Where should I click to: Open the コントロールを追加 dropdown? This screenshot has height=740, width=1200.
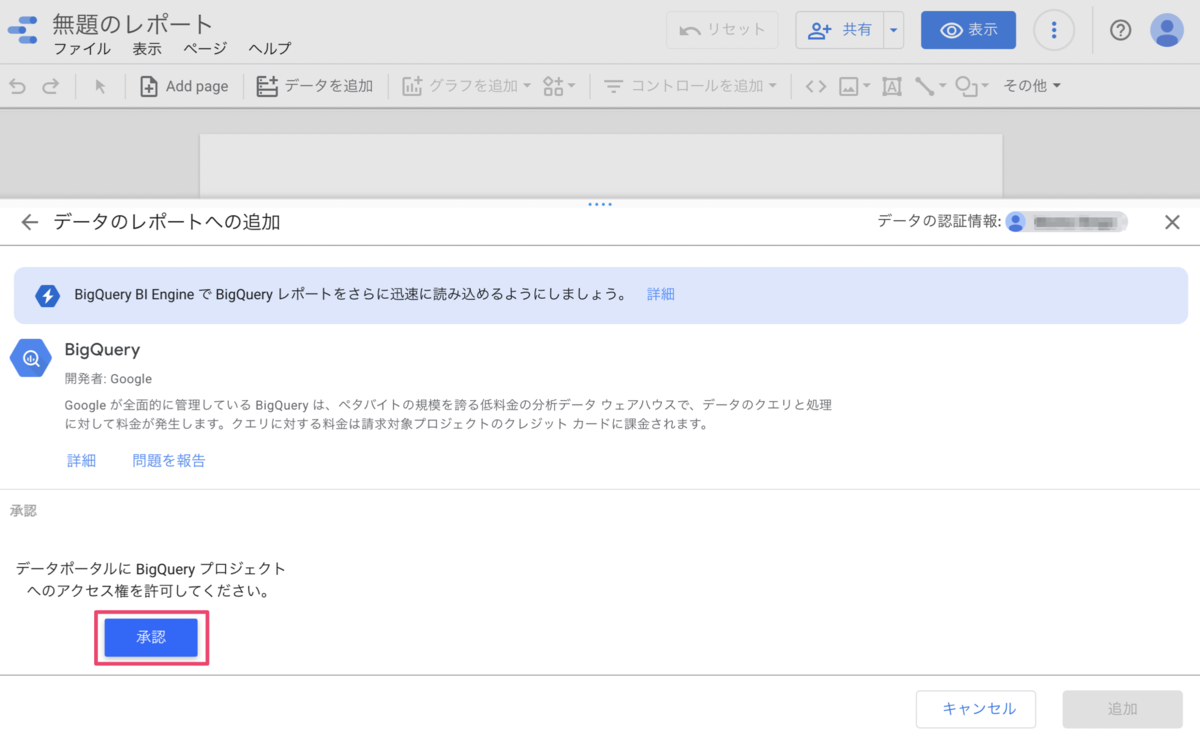point(691,87)
